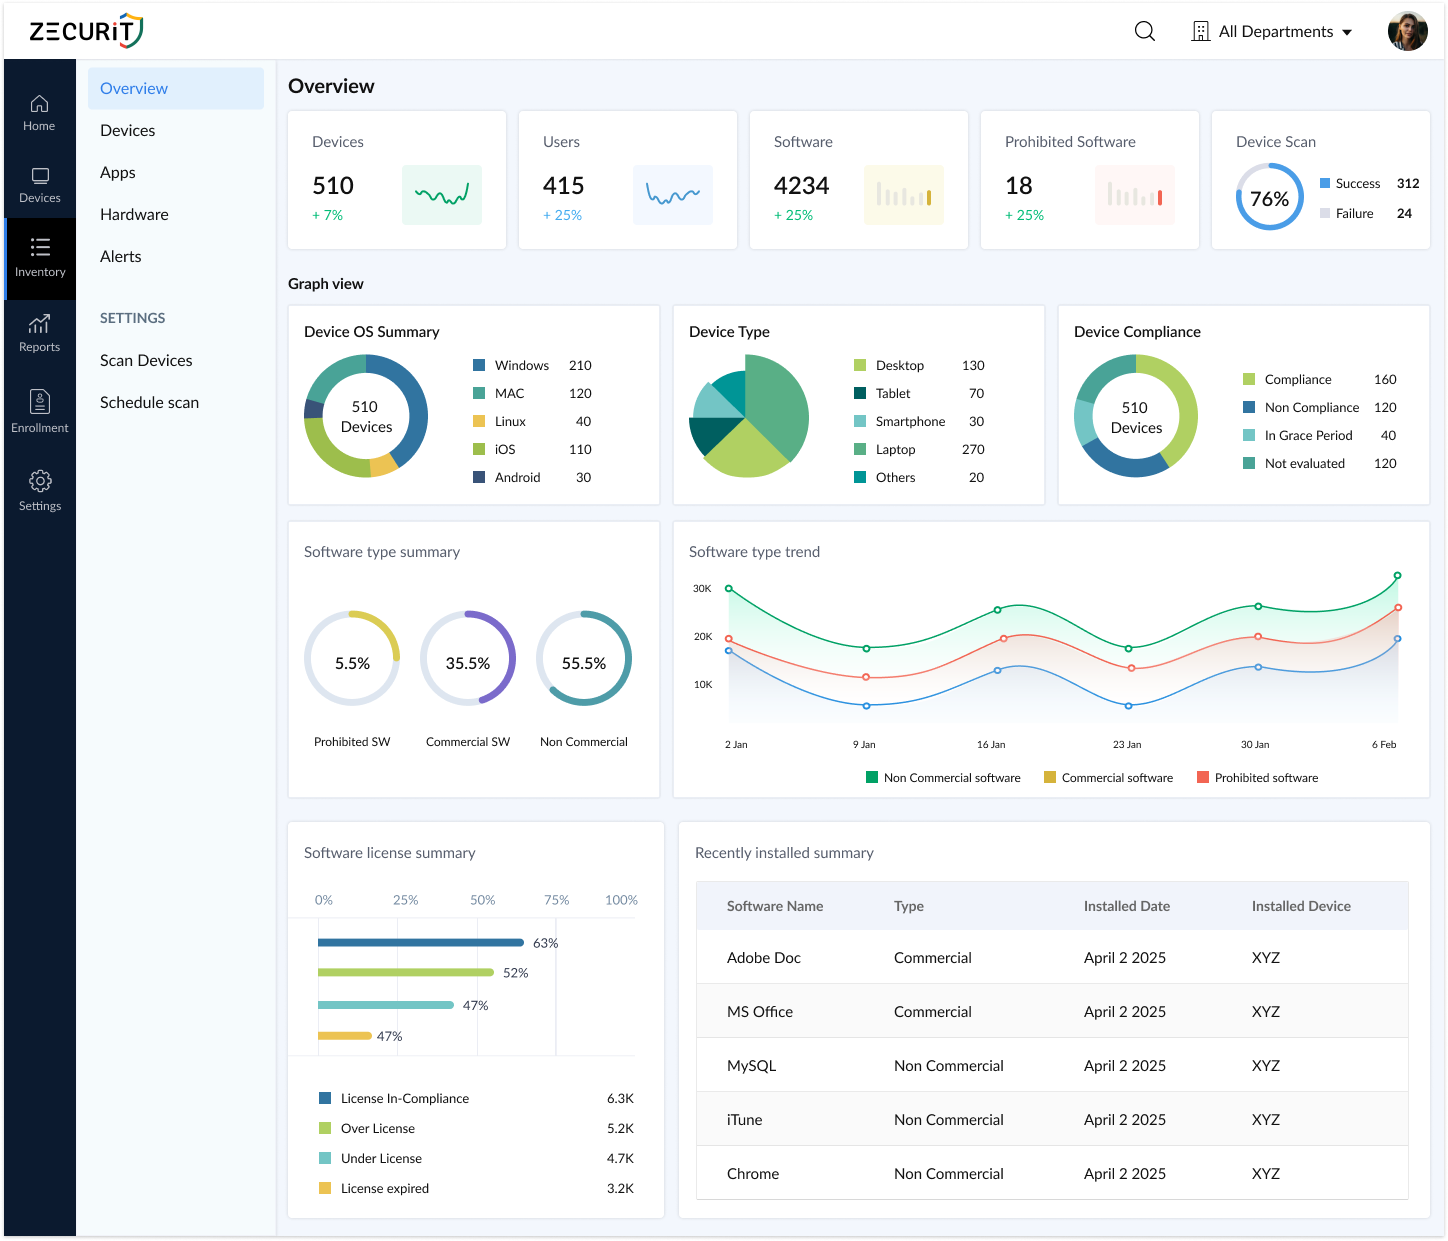This screenshot has height=1241, width=1448.
Task: Open the Reports section icon
Action: coord(39,332)
